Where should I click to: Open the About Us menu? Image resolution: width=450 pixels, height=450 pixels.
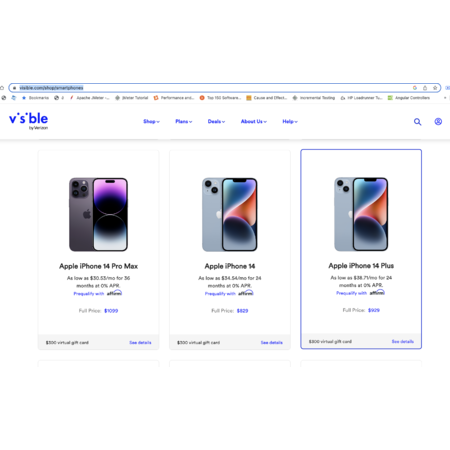[x=254, y=121]
